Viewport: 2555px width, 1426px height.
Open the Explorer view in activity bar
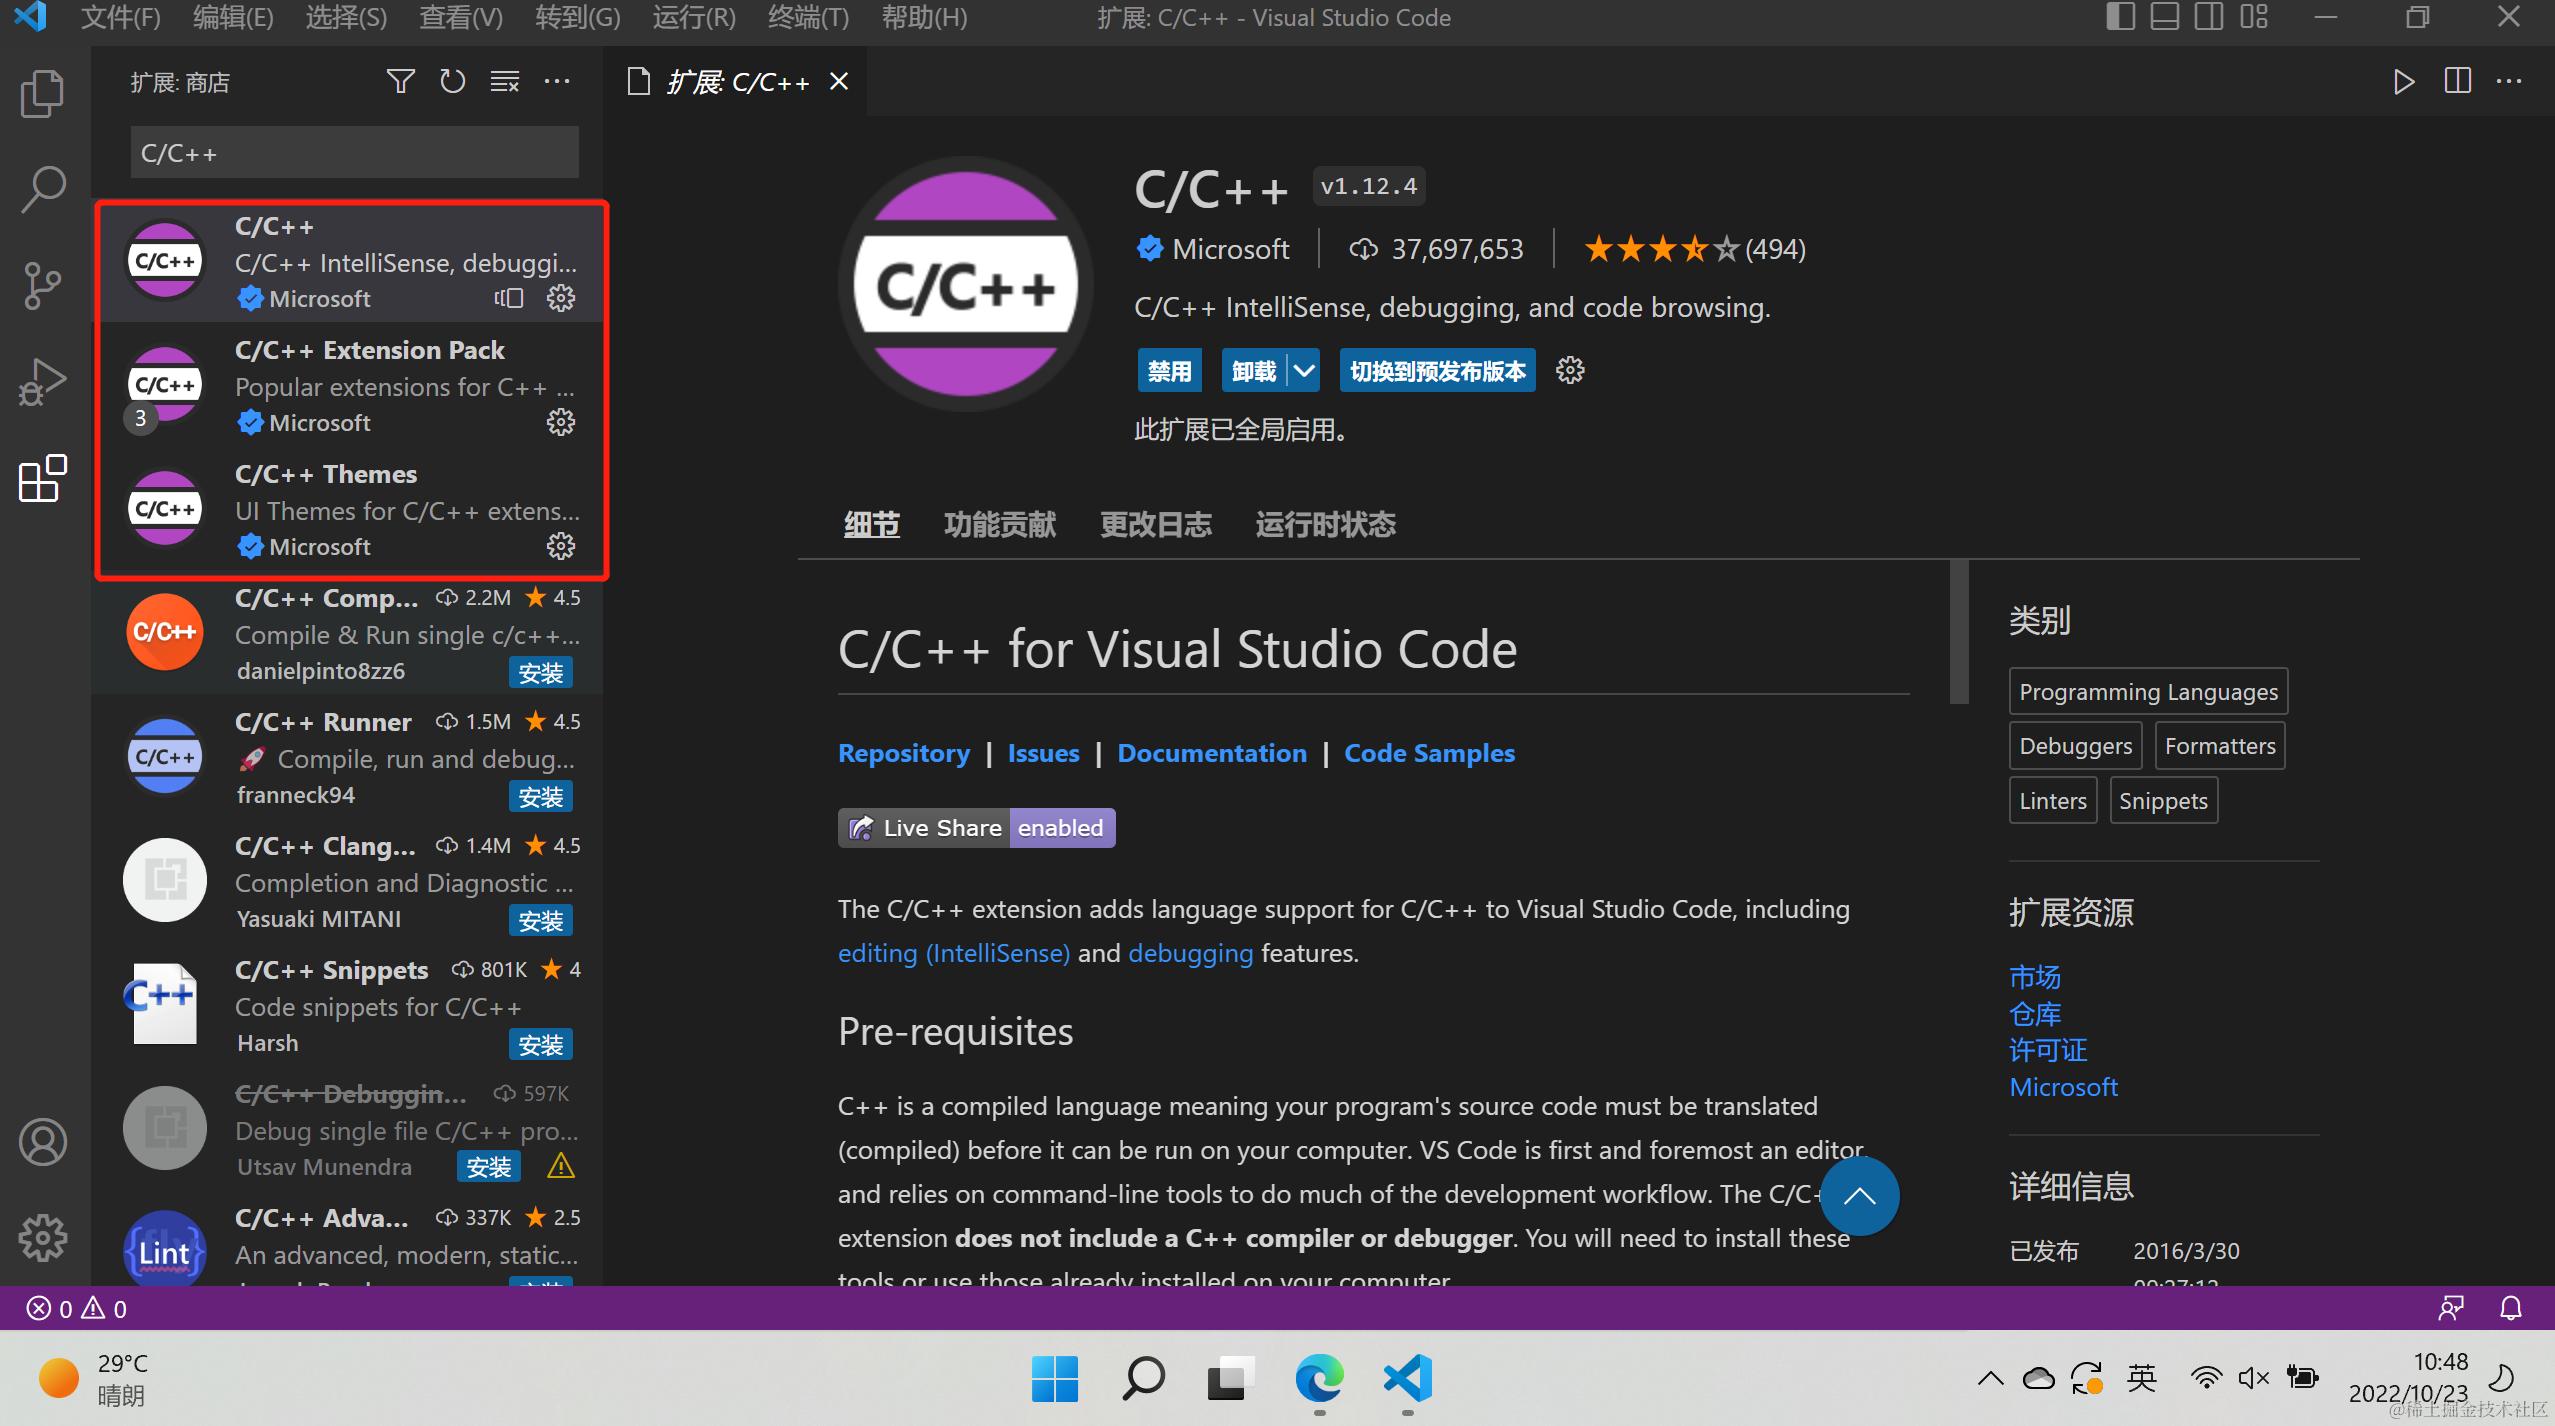point(42,94)
